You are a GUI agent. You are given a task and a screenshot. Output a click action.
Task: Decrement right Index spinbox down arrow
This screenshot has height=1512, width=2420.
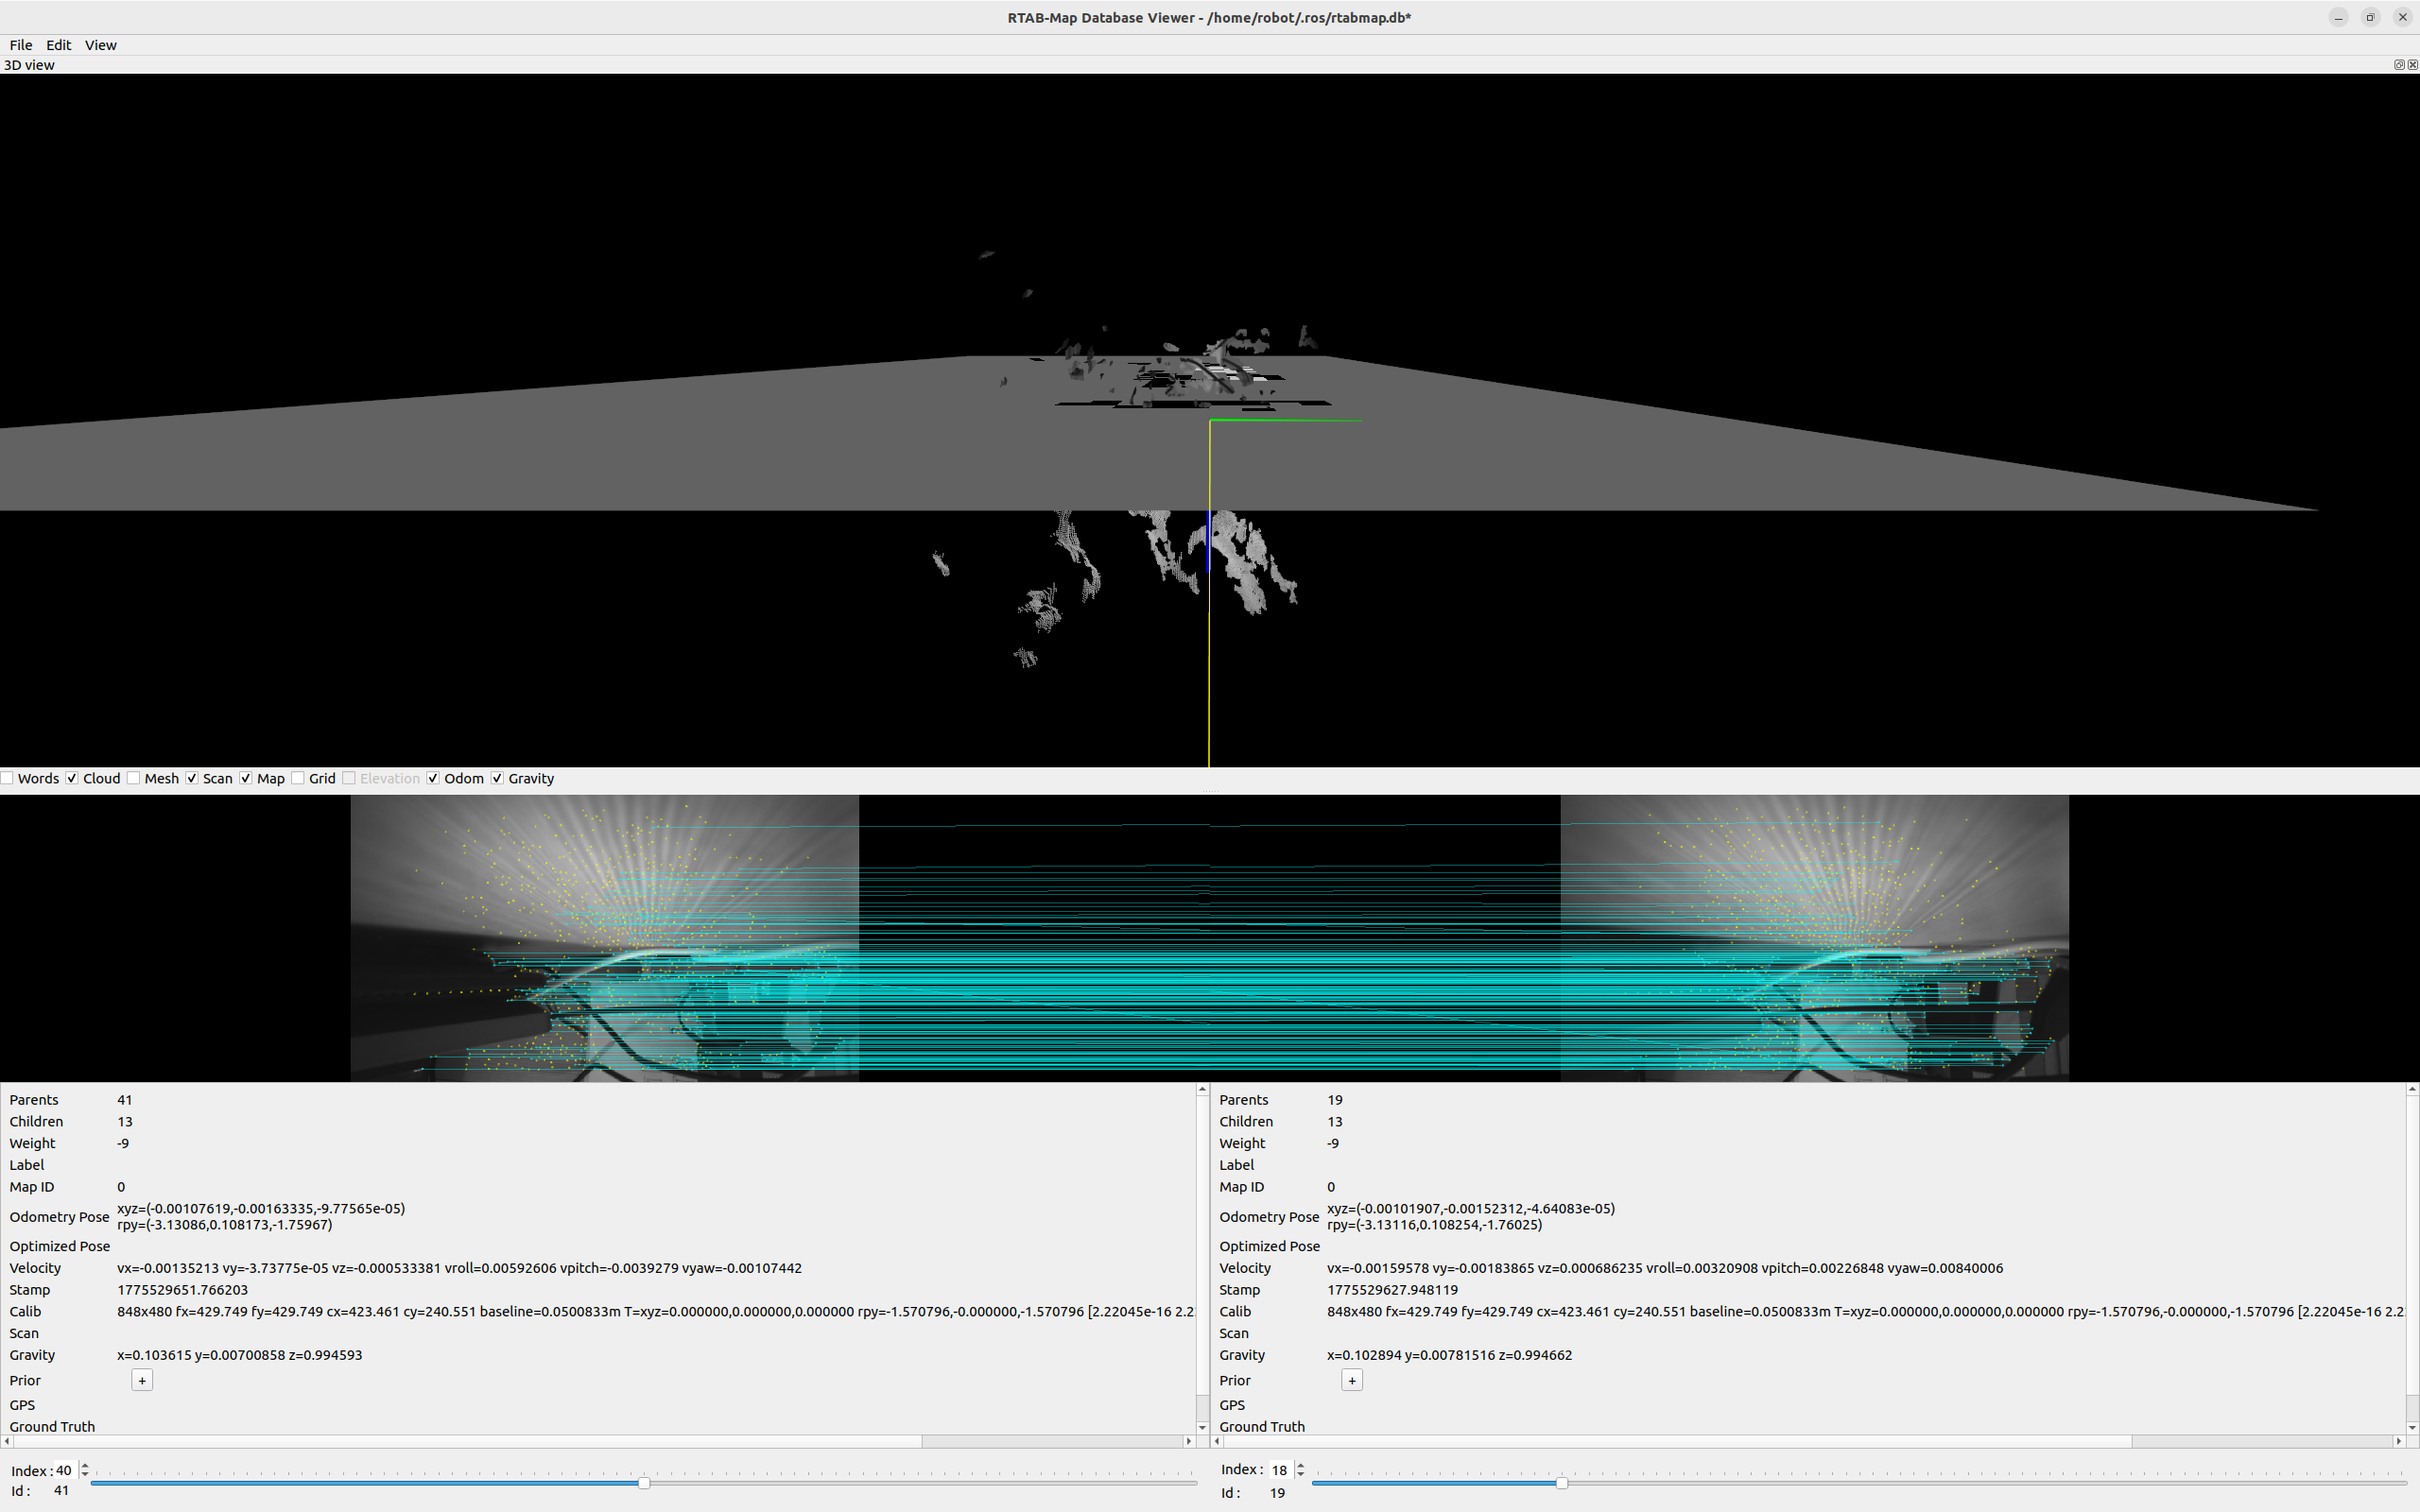coord(1300,1475)
